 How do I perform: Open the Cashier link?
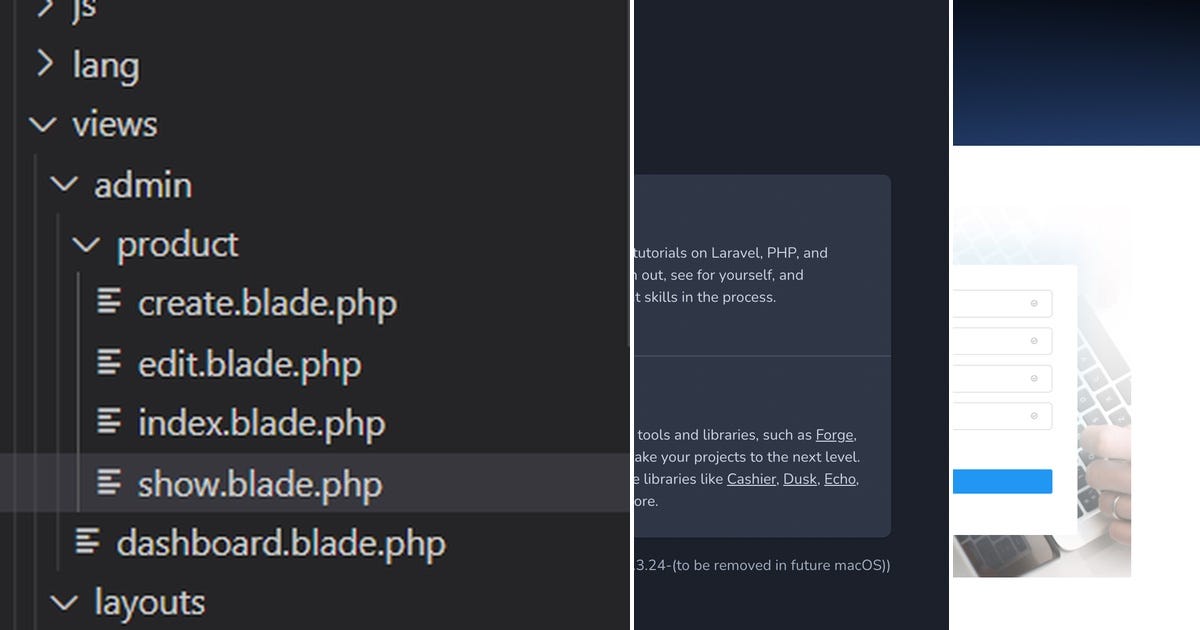pos(754,479)
